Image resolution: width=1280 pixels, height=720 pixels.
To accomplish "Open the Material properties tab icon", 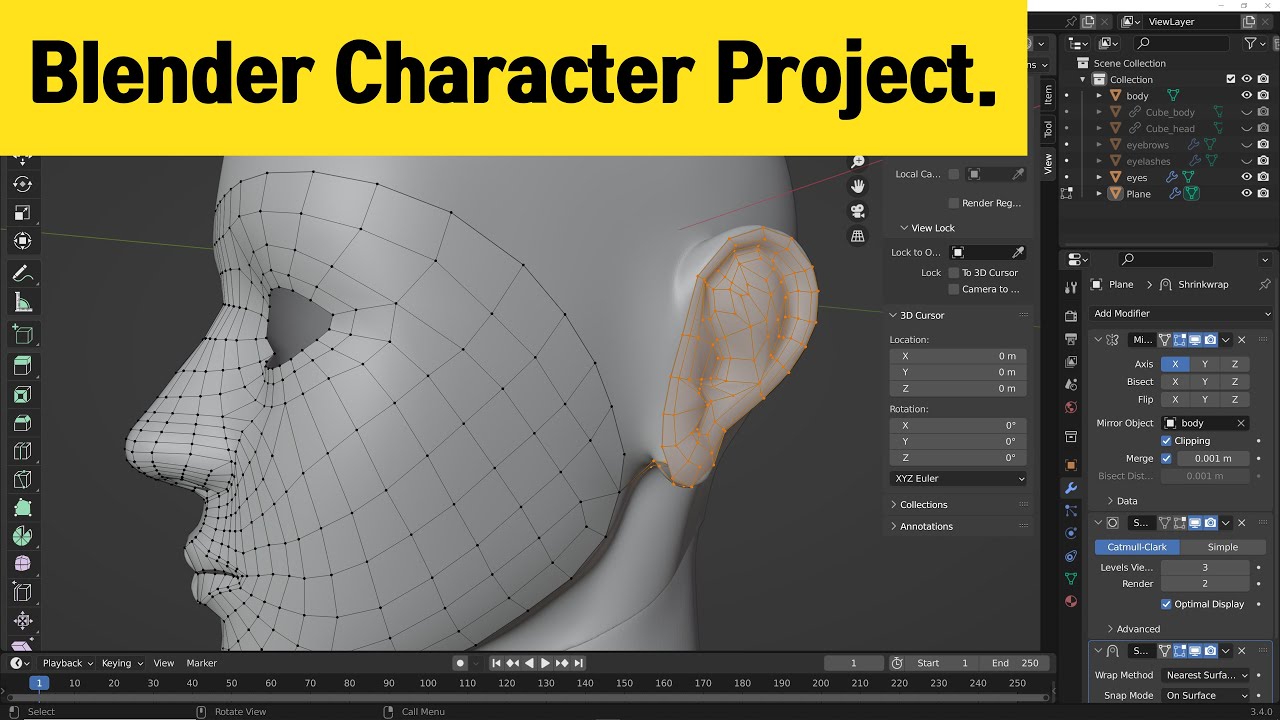I will (x=1071, y=601).
